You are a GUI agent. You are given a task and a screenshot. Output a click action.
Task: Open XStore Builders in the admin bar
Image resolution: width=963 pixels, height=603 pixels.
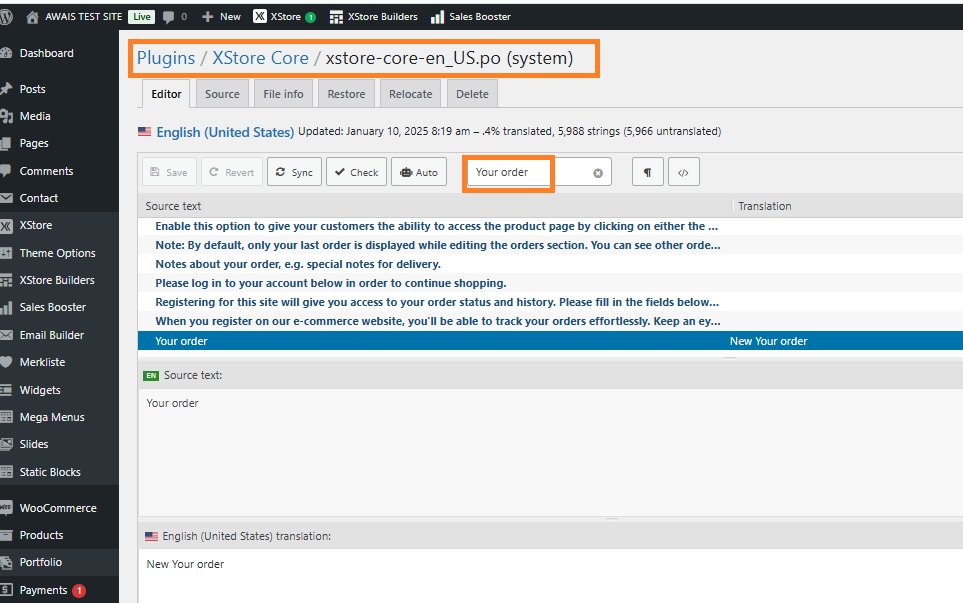[x=373, y=17]
